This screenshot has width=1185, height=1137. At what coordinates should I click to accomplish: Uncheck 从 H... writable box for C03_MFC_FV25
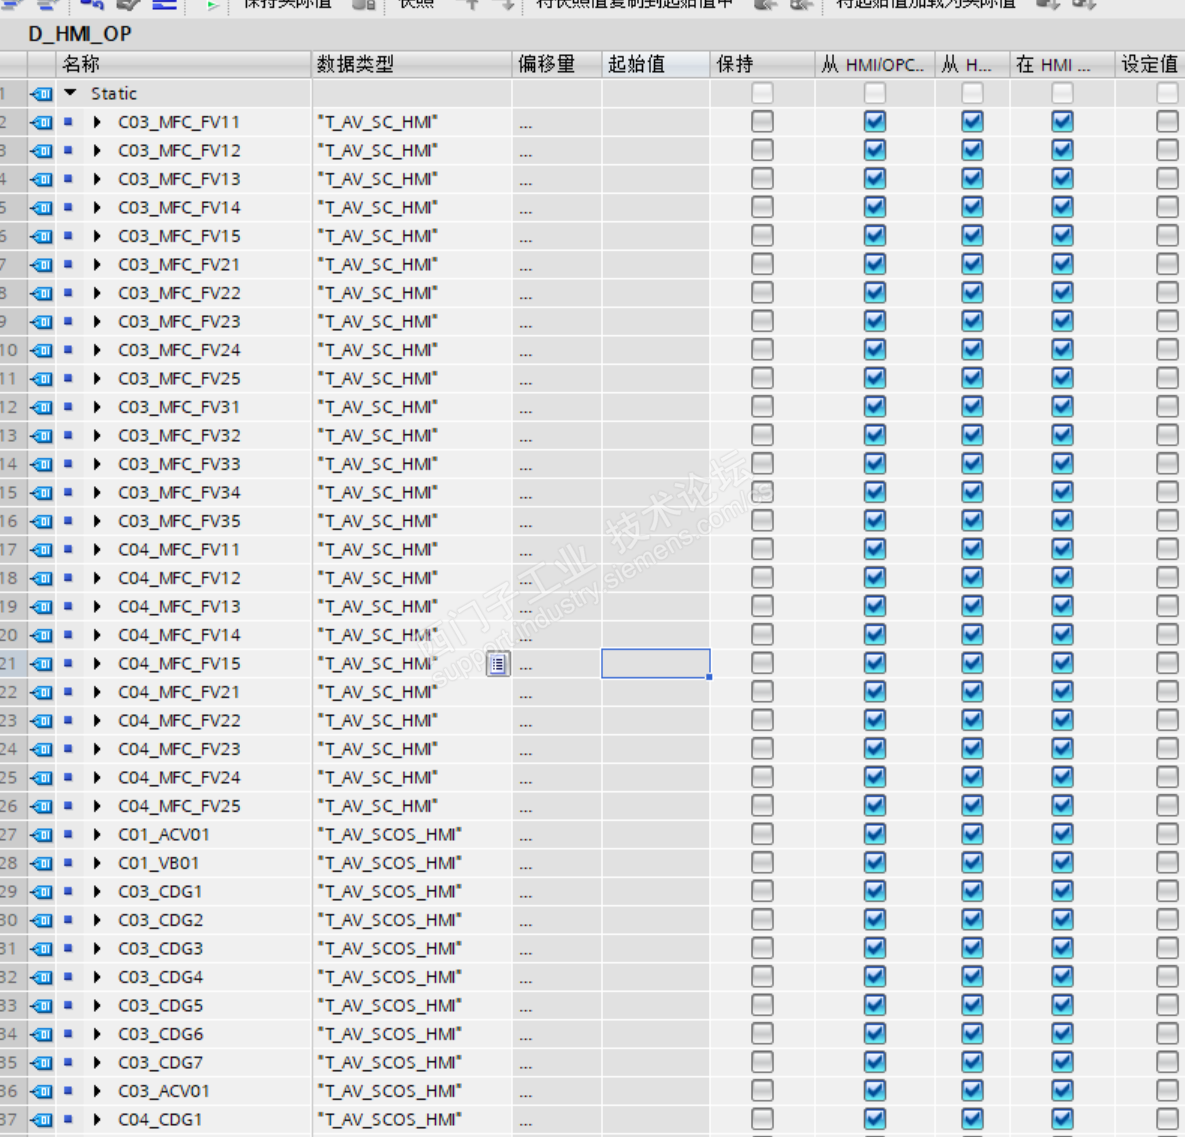click(x=973, y=378)
